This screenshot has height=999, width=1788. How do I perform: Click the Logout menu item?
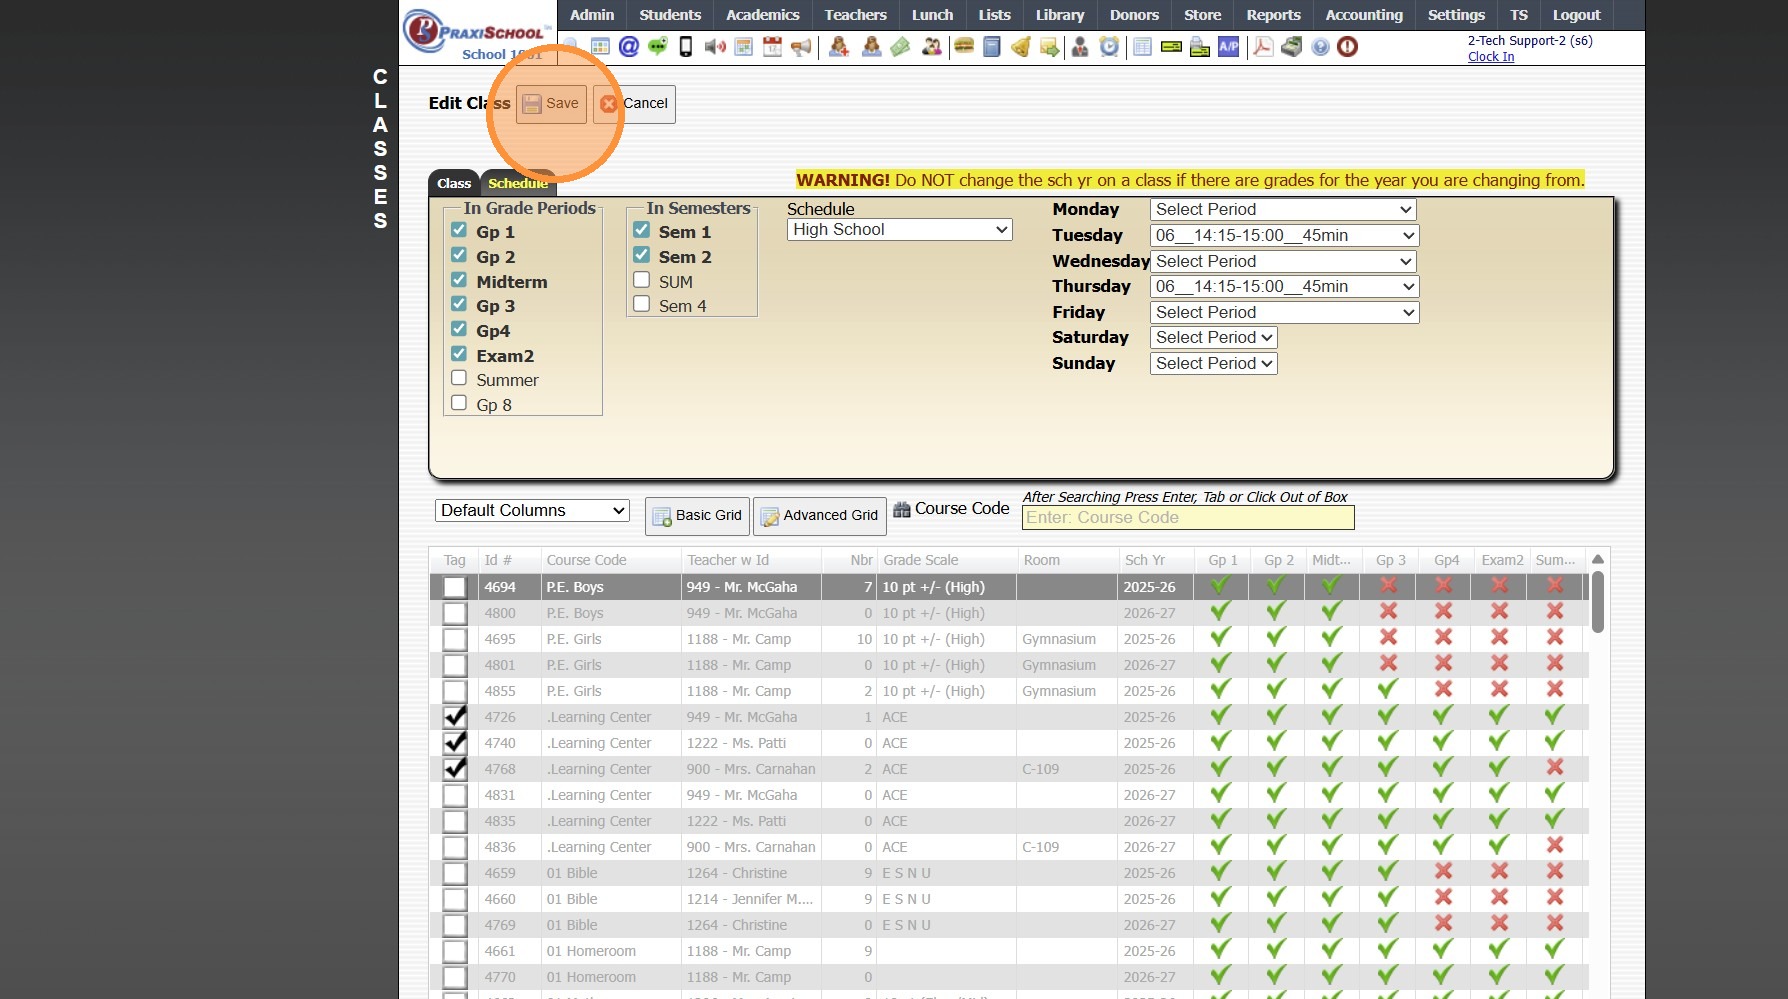pos(1577,15)
